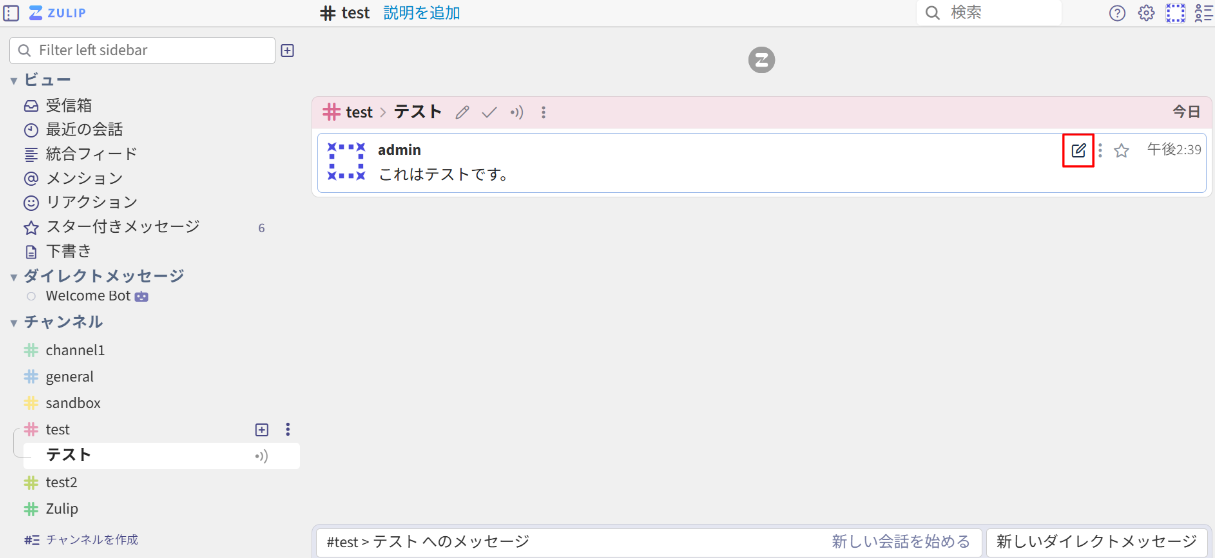Open the settings gear menu
1215x558 pixels.
click(x=1146, y=13)
